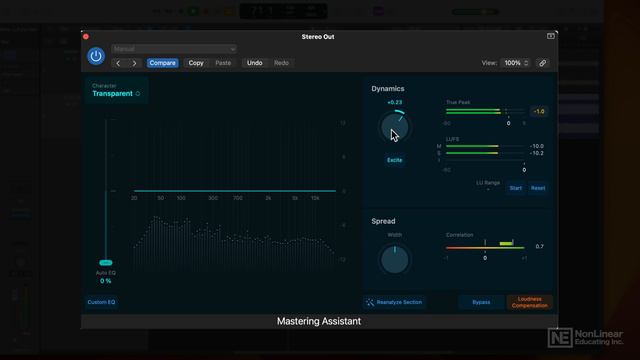The width and height of the screenshot is (640, 360).
Task: Click the Auto EQ 0 % value
Action: coord(105,281)
